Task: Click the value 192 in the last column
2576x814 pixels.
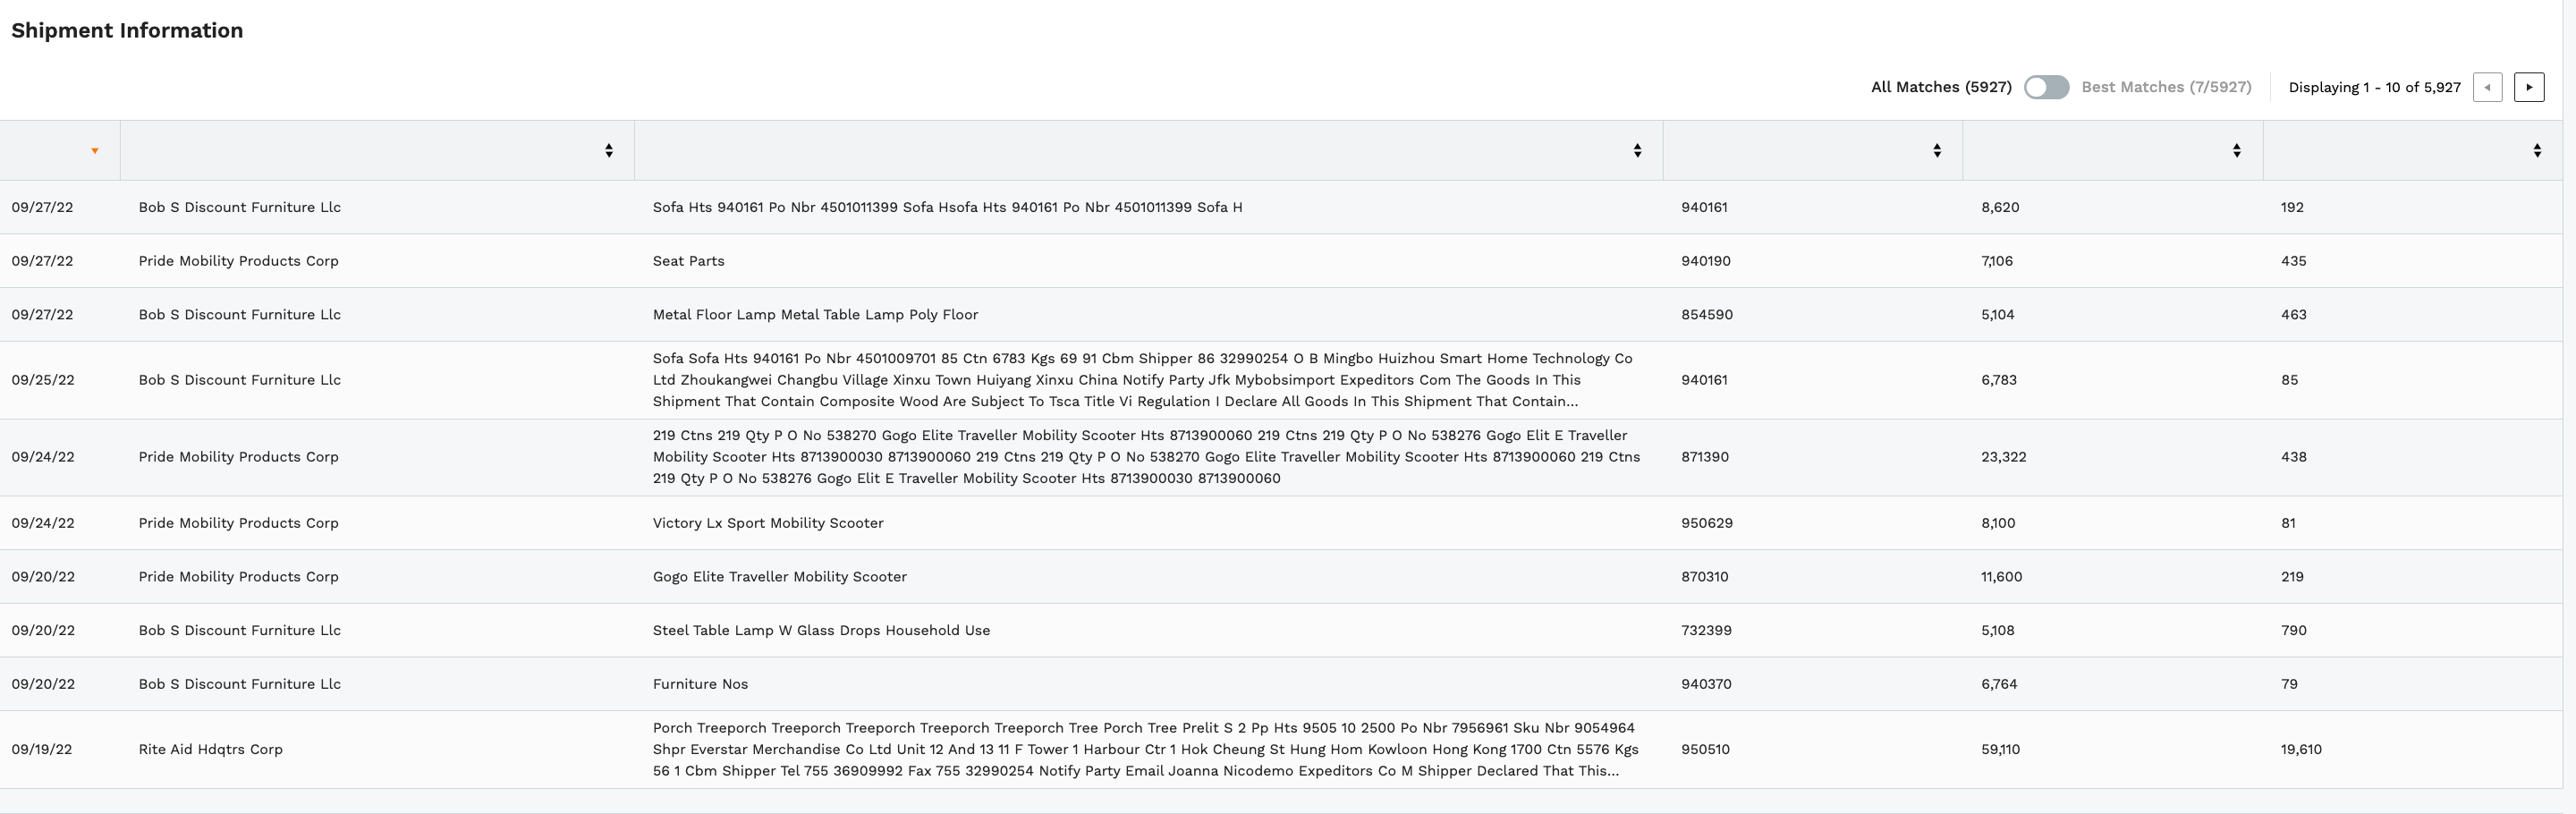Action: (x=2292, y=208)
